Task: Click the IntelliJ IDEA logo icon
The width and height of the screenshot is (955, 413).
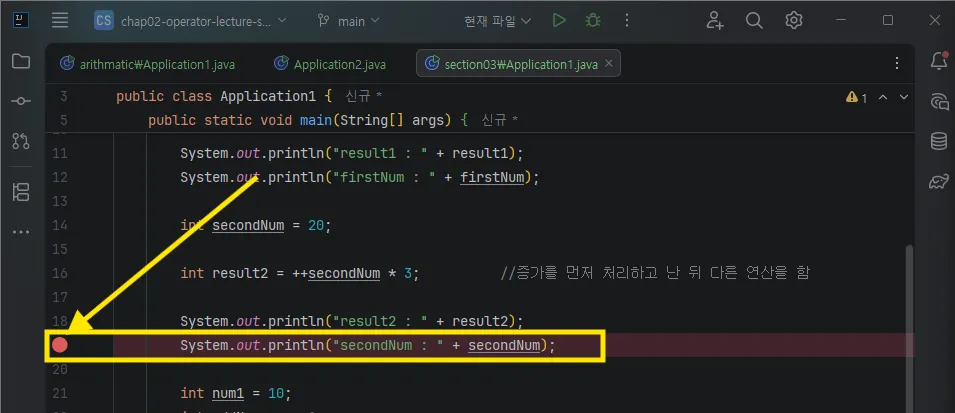Action: coord(21,21)
